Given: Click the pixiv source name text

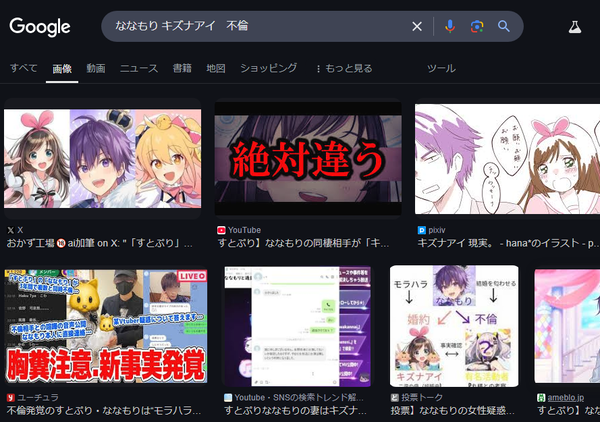Looking at the screenshot, I should 437,230.
